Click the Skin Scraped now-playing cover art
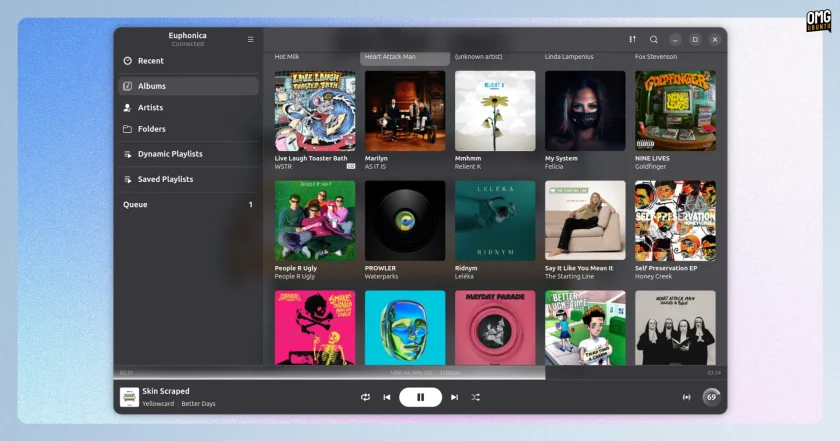 (129, 397)
